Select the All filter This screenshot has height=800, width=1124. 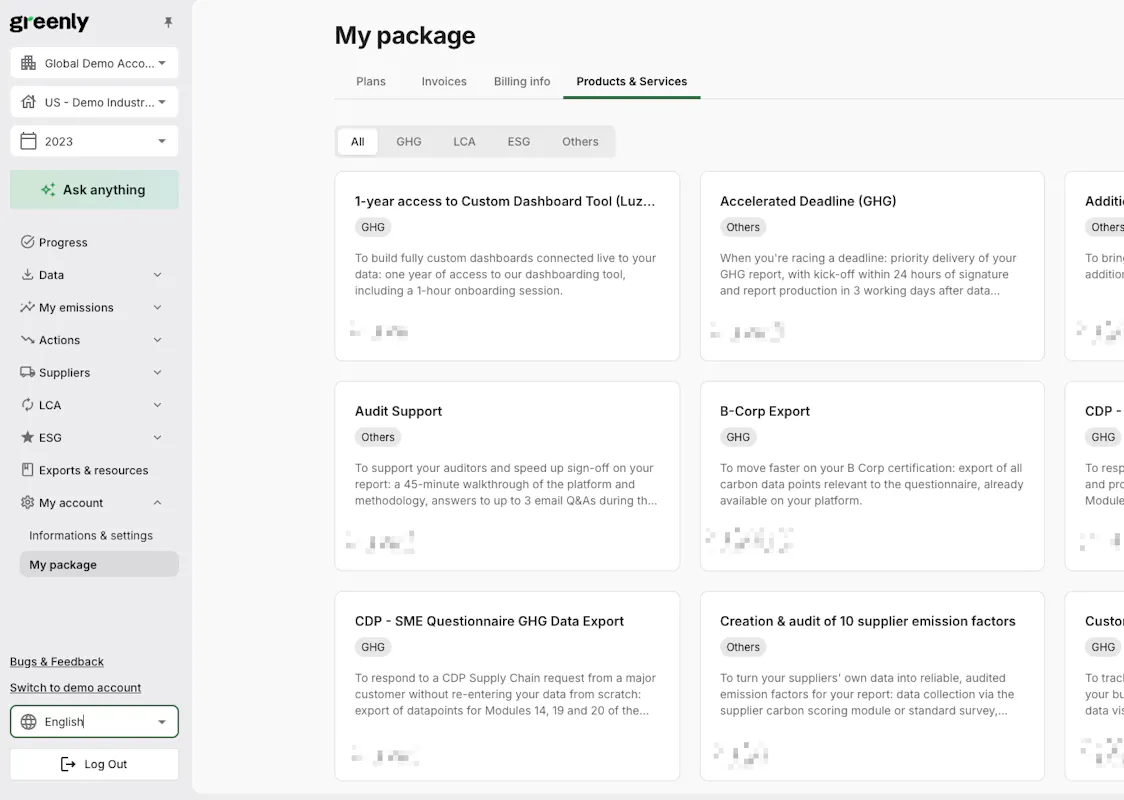pyautogui.click(x=358, y=142)
